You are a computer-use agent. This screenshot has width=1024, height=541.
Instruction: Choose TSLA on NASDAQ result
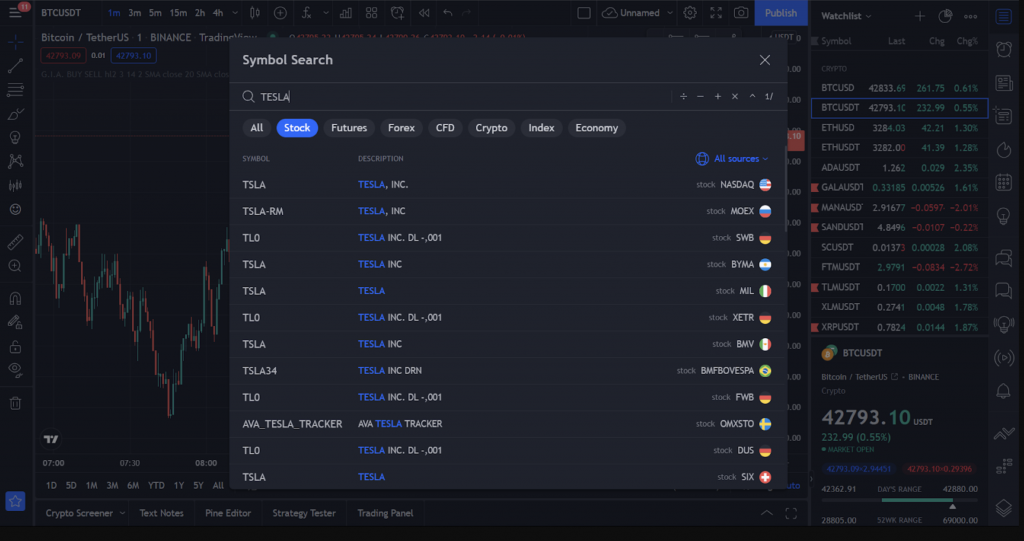pyautogui.click(x=507, y=185)
